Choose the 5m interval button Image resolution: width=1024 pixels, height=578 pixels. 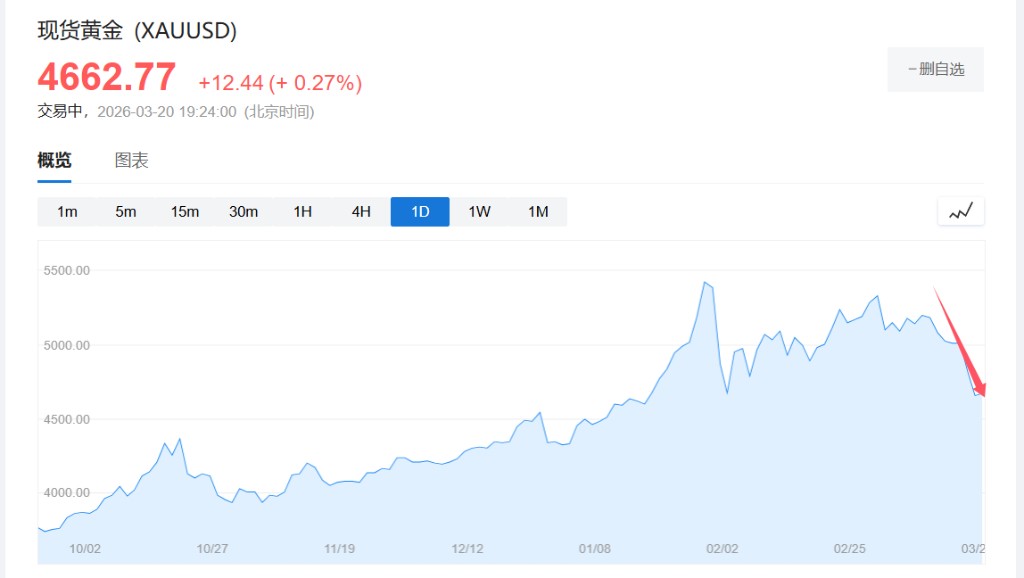[126, 212]
